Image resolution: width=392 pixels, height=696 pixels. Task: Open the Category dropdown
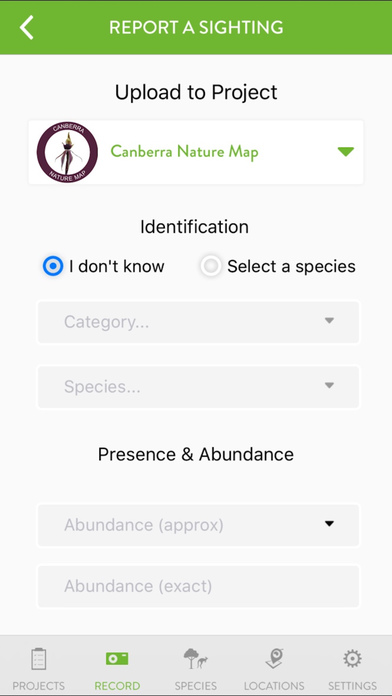(x=198, y=322)
